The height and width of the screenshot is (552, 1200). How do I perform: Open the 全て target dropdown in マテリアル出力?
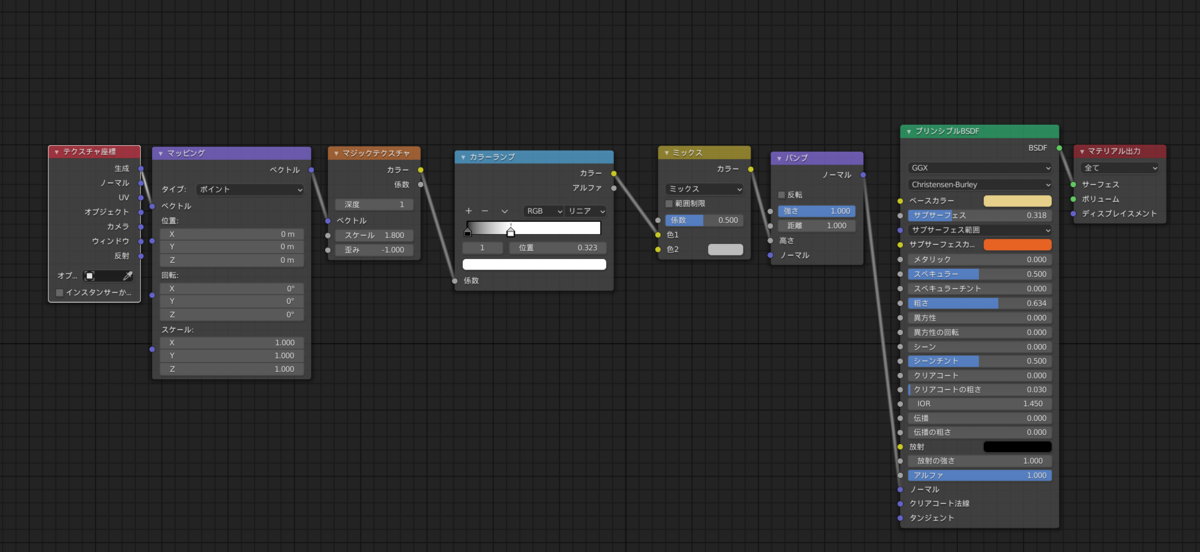coord(1120,168)
